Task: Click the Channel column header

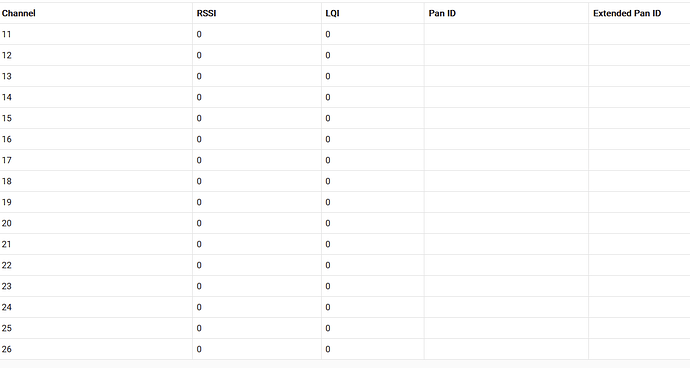Action: (x=18, y=13)
